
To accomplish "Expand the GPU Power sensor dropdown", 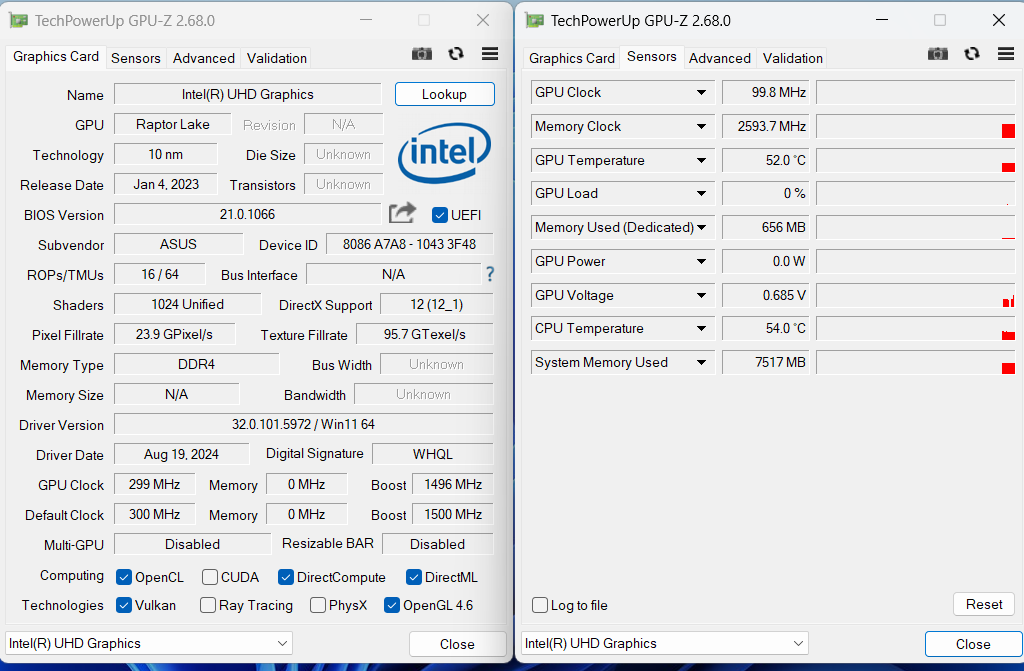I will pyautogui.click(x=701, y=261).
